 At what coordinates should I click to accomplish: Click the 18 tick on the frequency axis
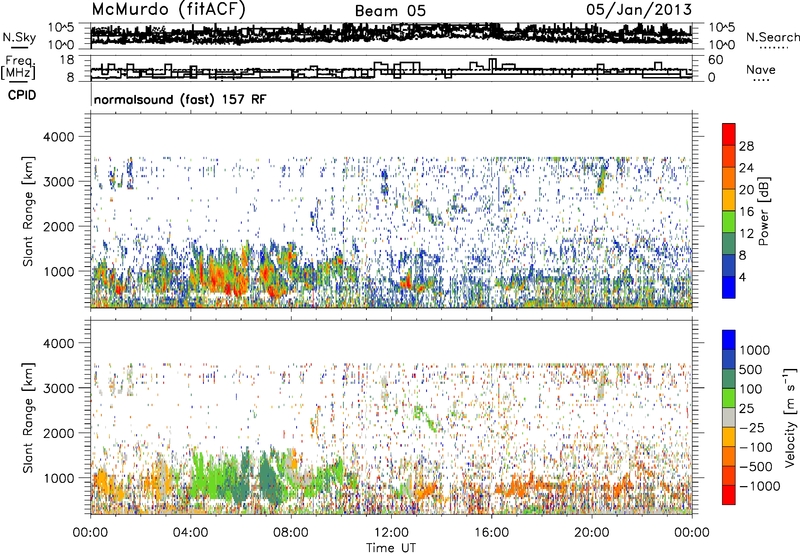pyautogui.click(x=68, y=60)
